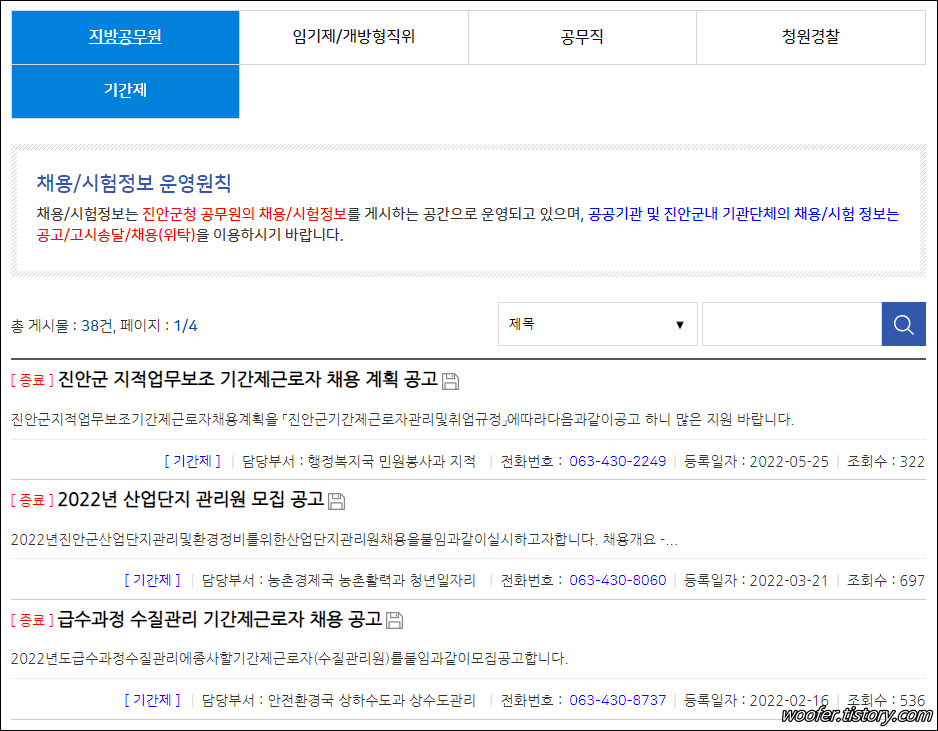Click the 채용/시험정보 운영원칙 heading
This screenshot has height=731, width=938.
tap(134, 183)
